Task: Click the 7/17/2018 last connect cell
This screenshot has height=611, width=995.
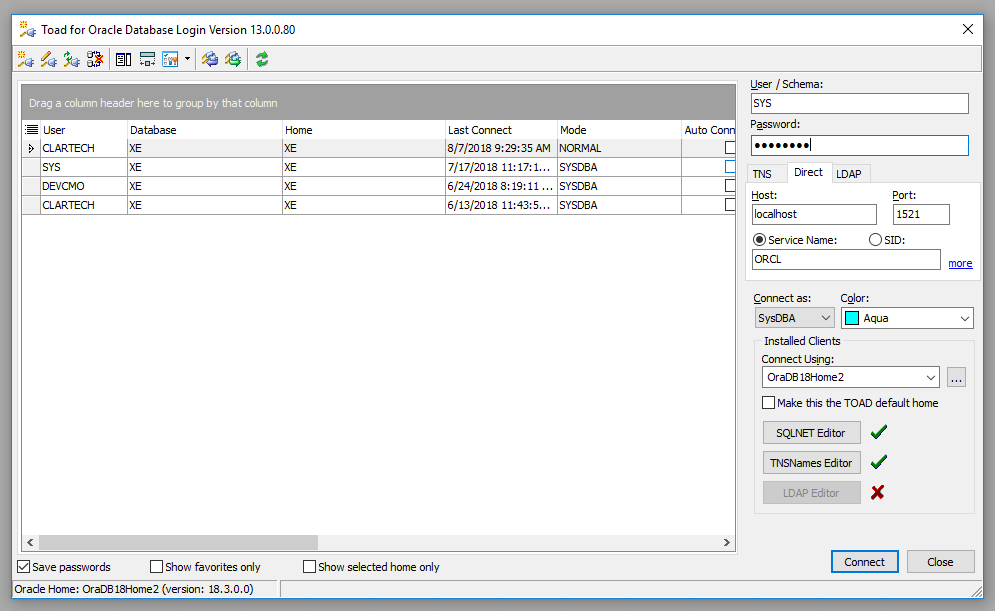Action: coord(501,167)
